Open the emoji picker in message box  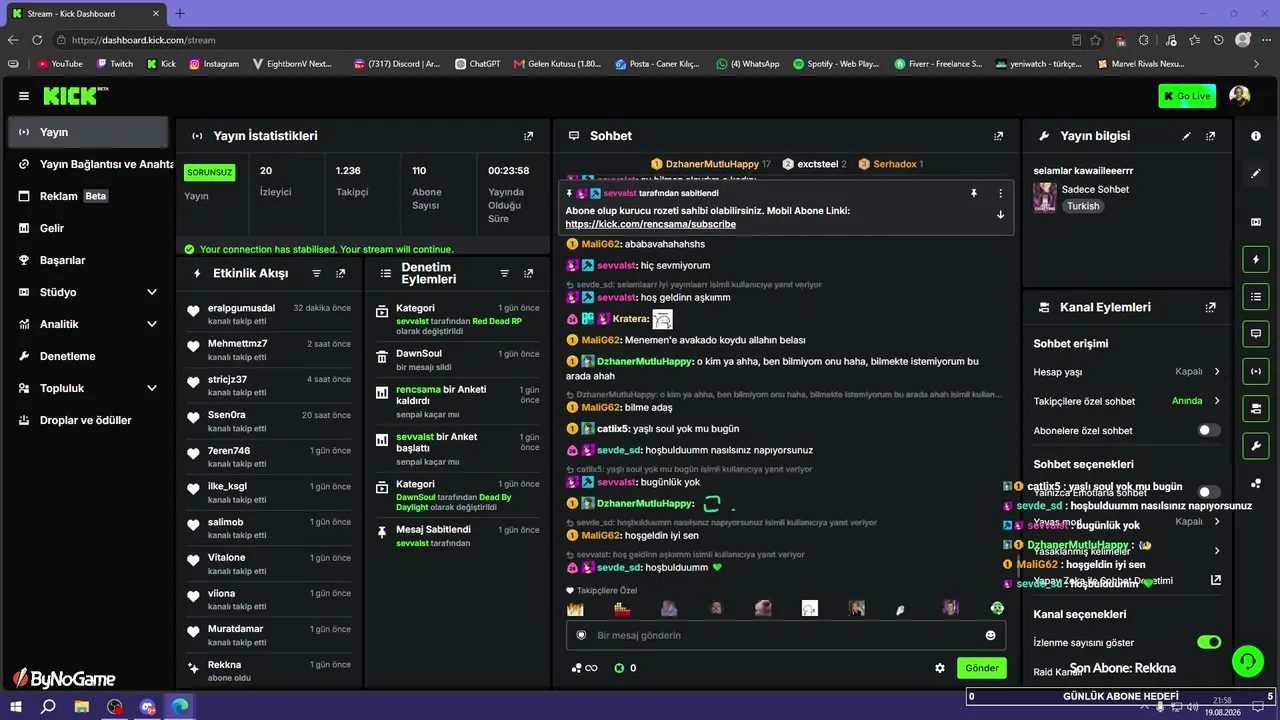click(991, 635)
